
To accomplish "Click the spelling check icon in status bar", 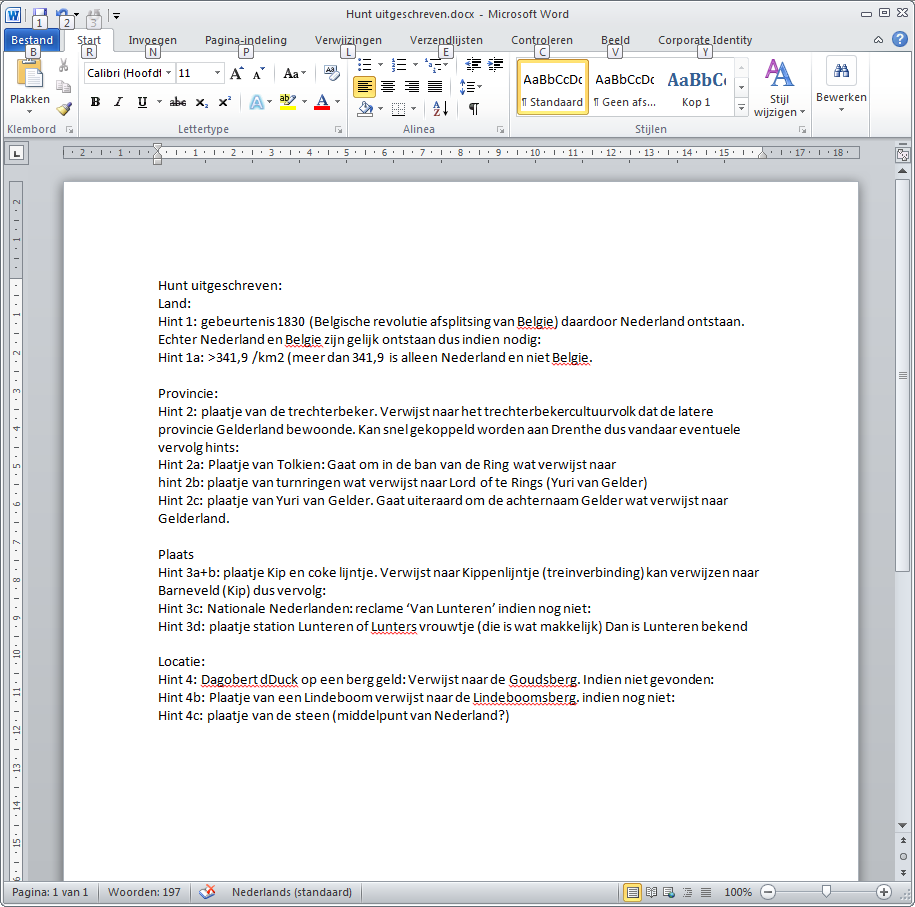I will [x=208, y=892].
